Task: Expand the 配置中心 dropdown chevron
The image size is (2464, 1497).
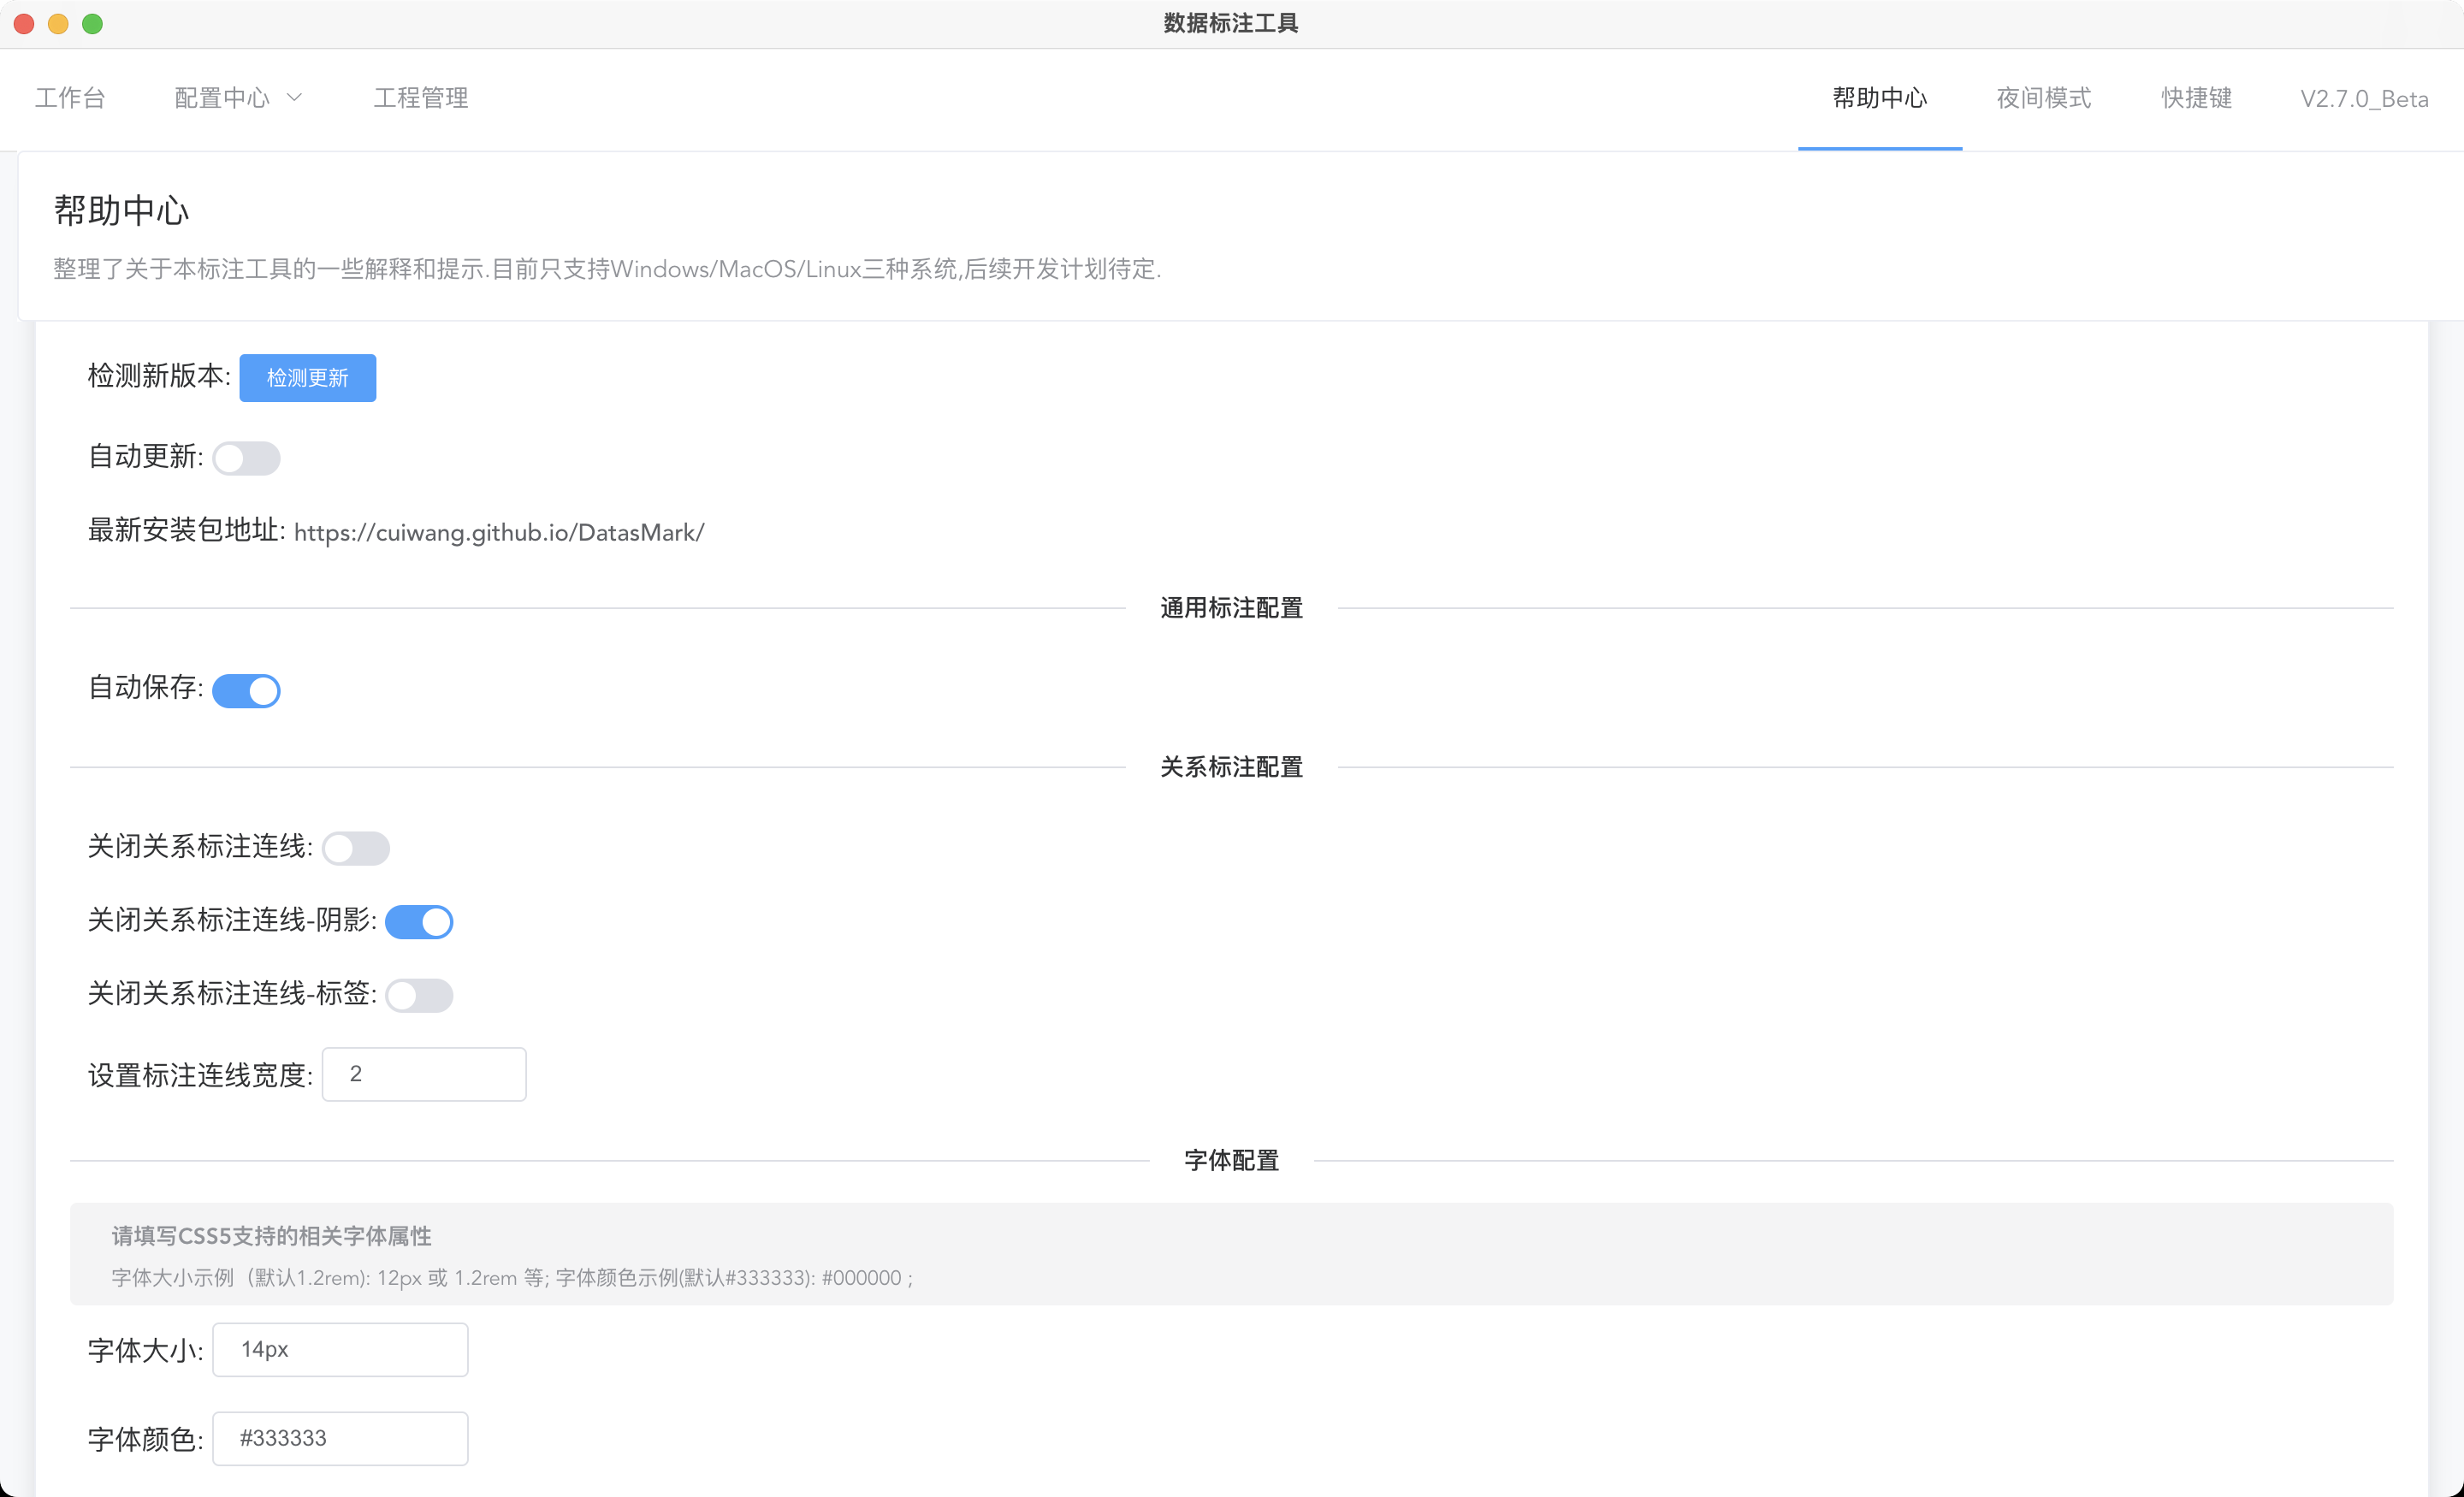Action: [294, 98]
